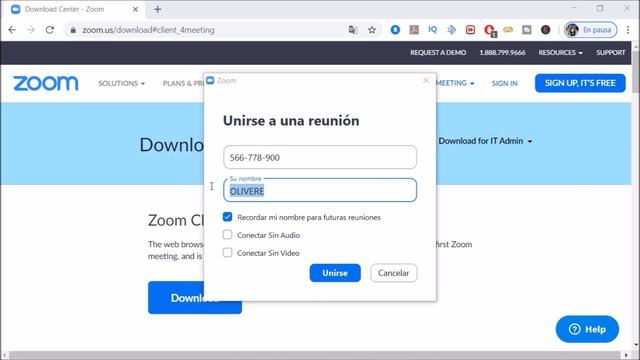Click the SIGN IN link
This screenshot has height=360, width=640.
pos(504,83)
